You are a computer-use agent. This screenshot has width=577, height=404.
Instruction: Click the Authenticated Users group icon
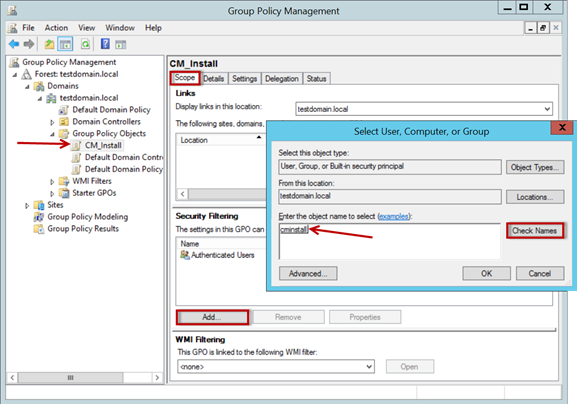pyautogui.click(x=185, y=255)
